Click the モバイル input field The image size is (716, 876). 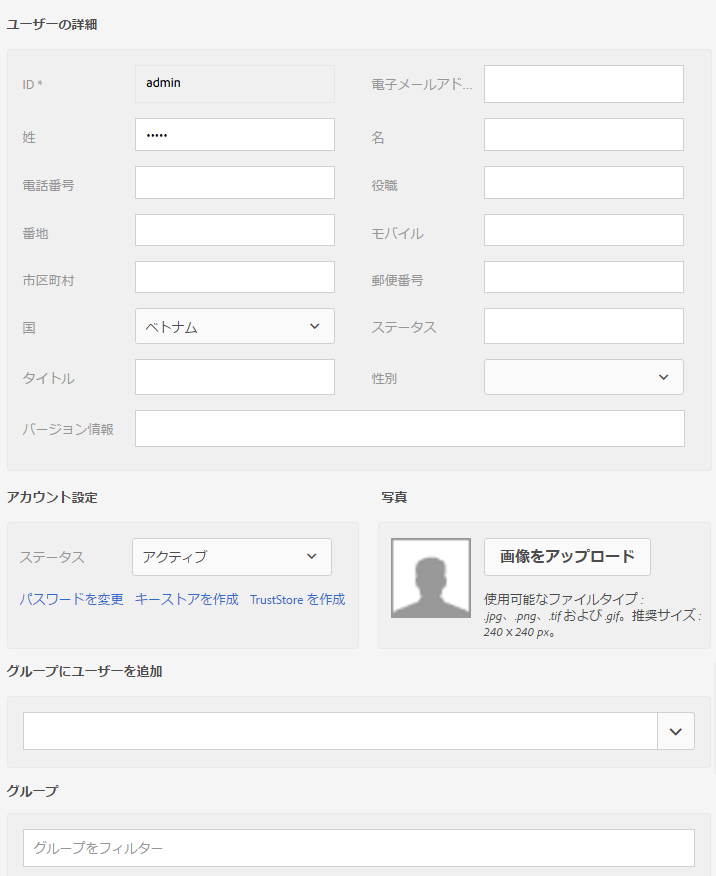583,230
